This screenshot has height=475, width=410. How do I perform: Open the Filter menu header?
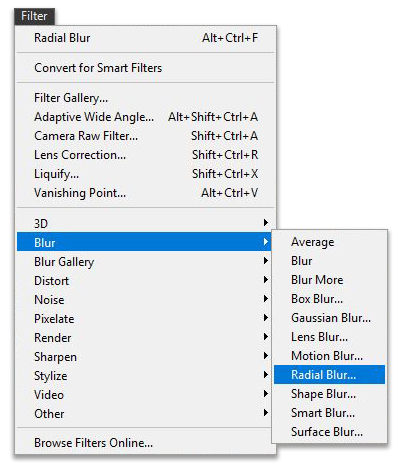pyautogui.click(x=34, y=16)
